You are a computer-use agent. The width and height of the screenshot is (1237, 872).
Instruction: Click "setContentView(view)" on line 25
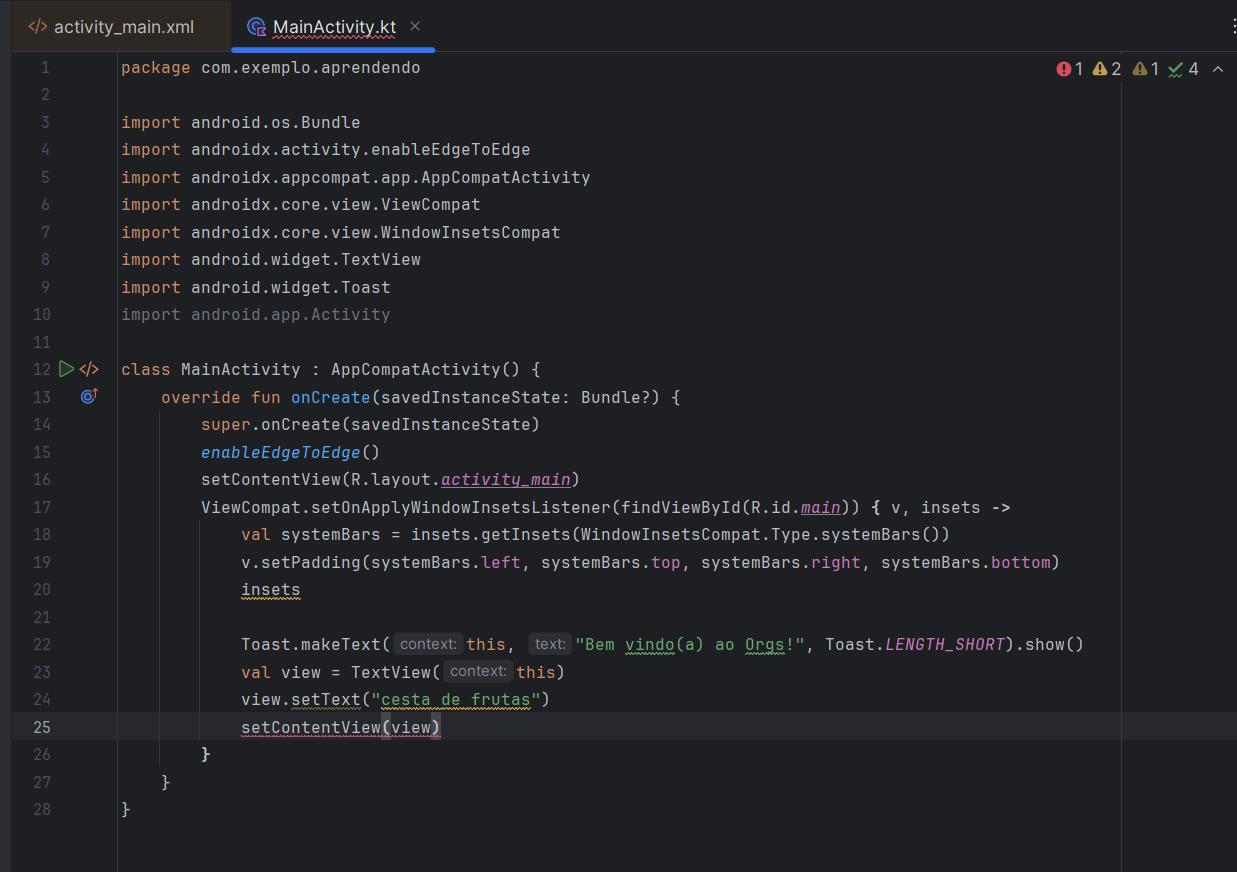point(341,727)
